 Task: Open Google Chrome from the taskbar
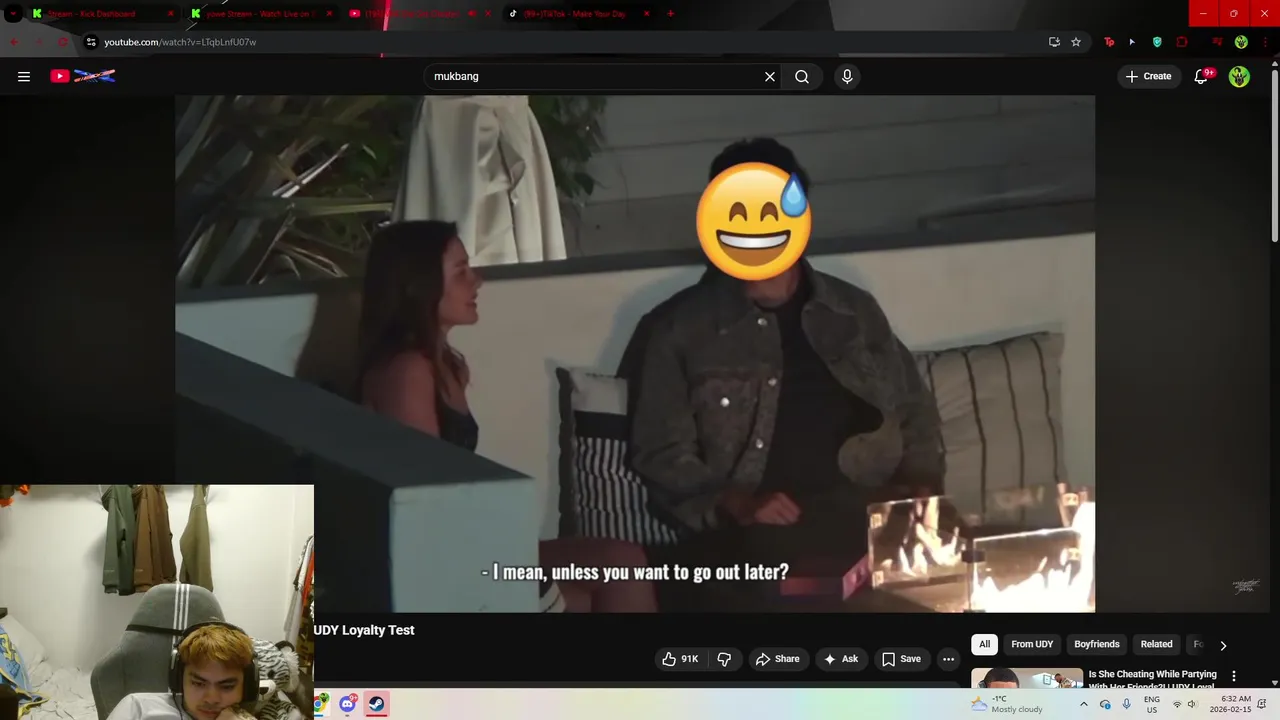(320, 704)
